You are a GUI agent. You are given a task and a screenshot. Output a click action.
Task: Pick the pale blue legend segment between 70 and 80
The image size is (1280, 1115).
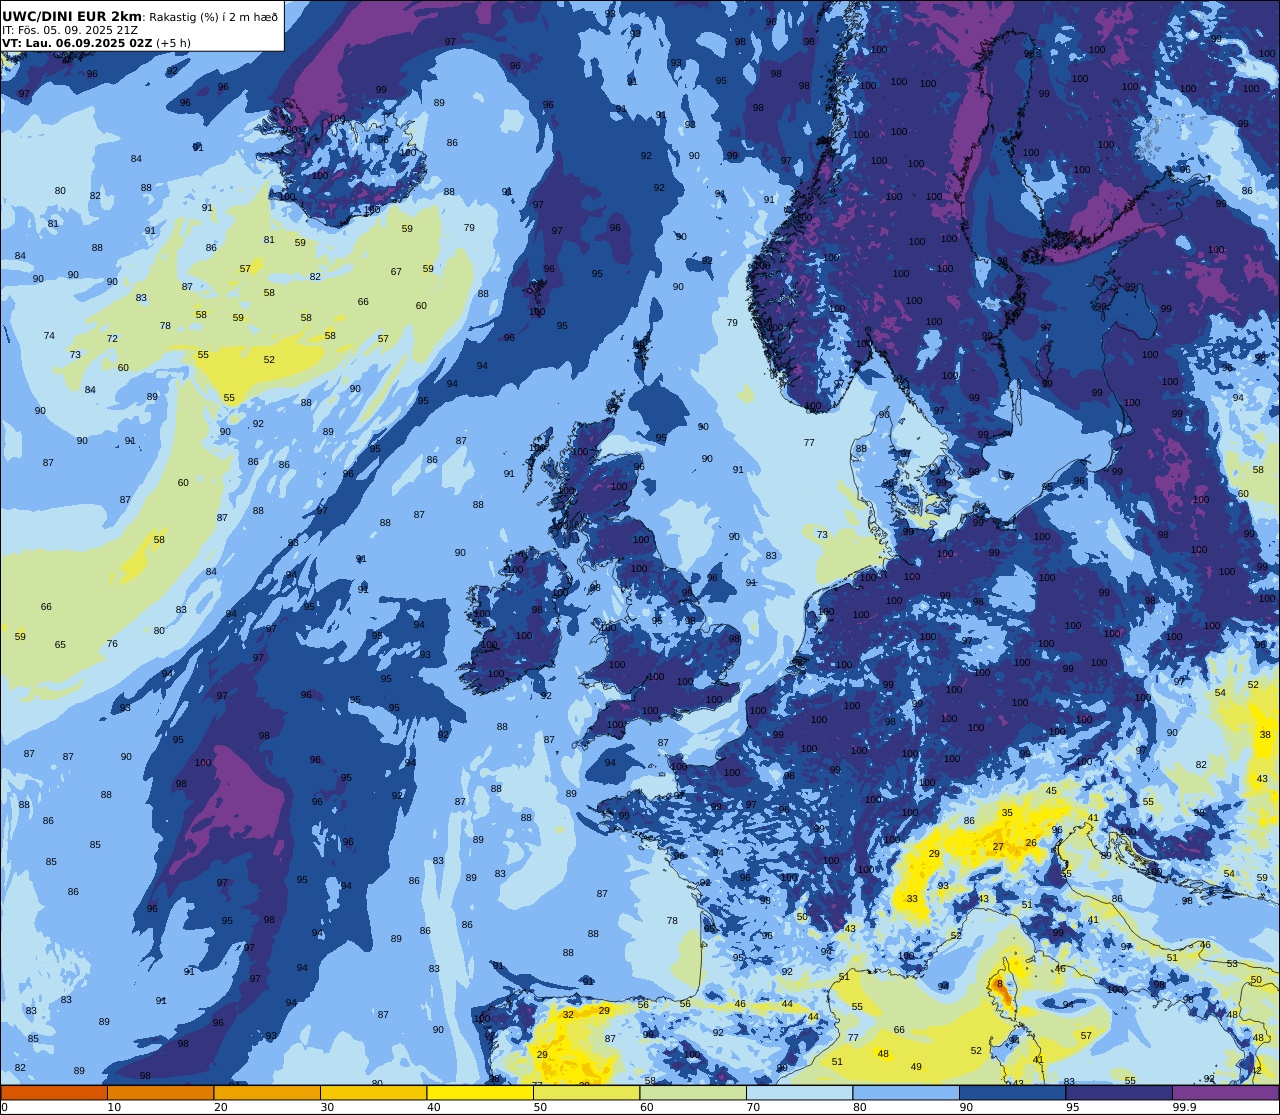[799, 1093]
